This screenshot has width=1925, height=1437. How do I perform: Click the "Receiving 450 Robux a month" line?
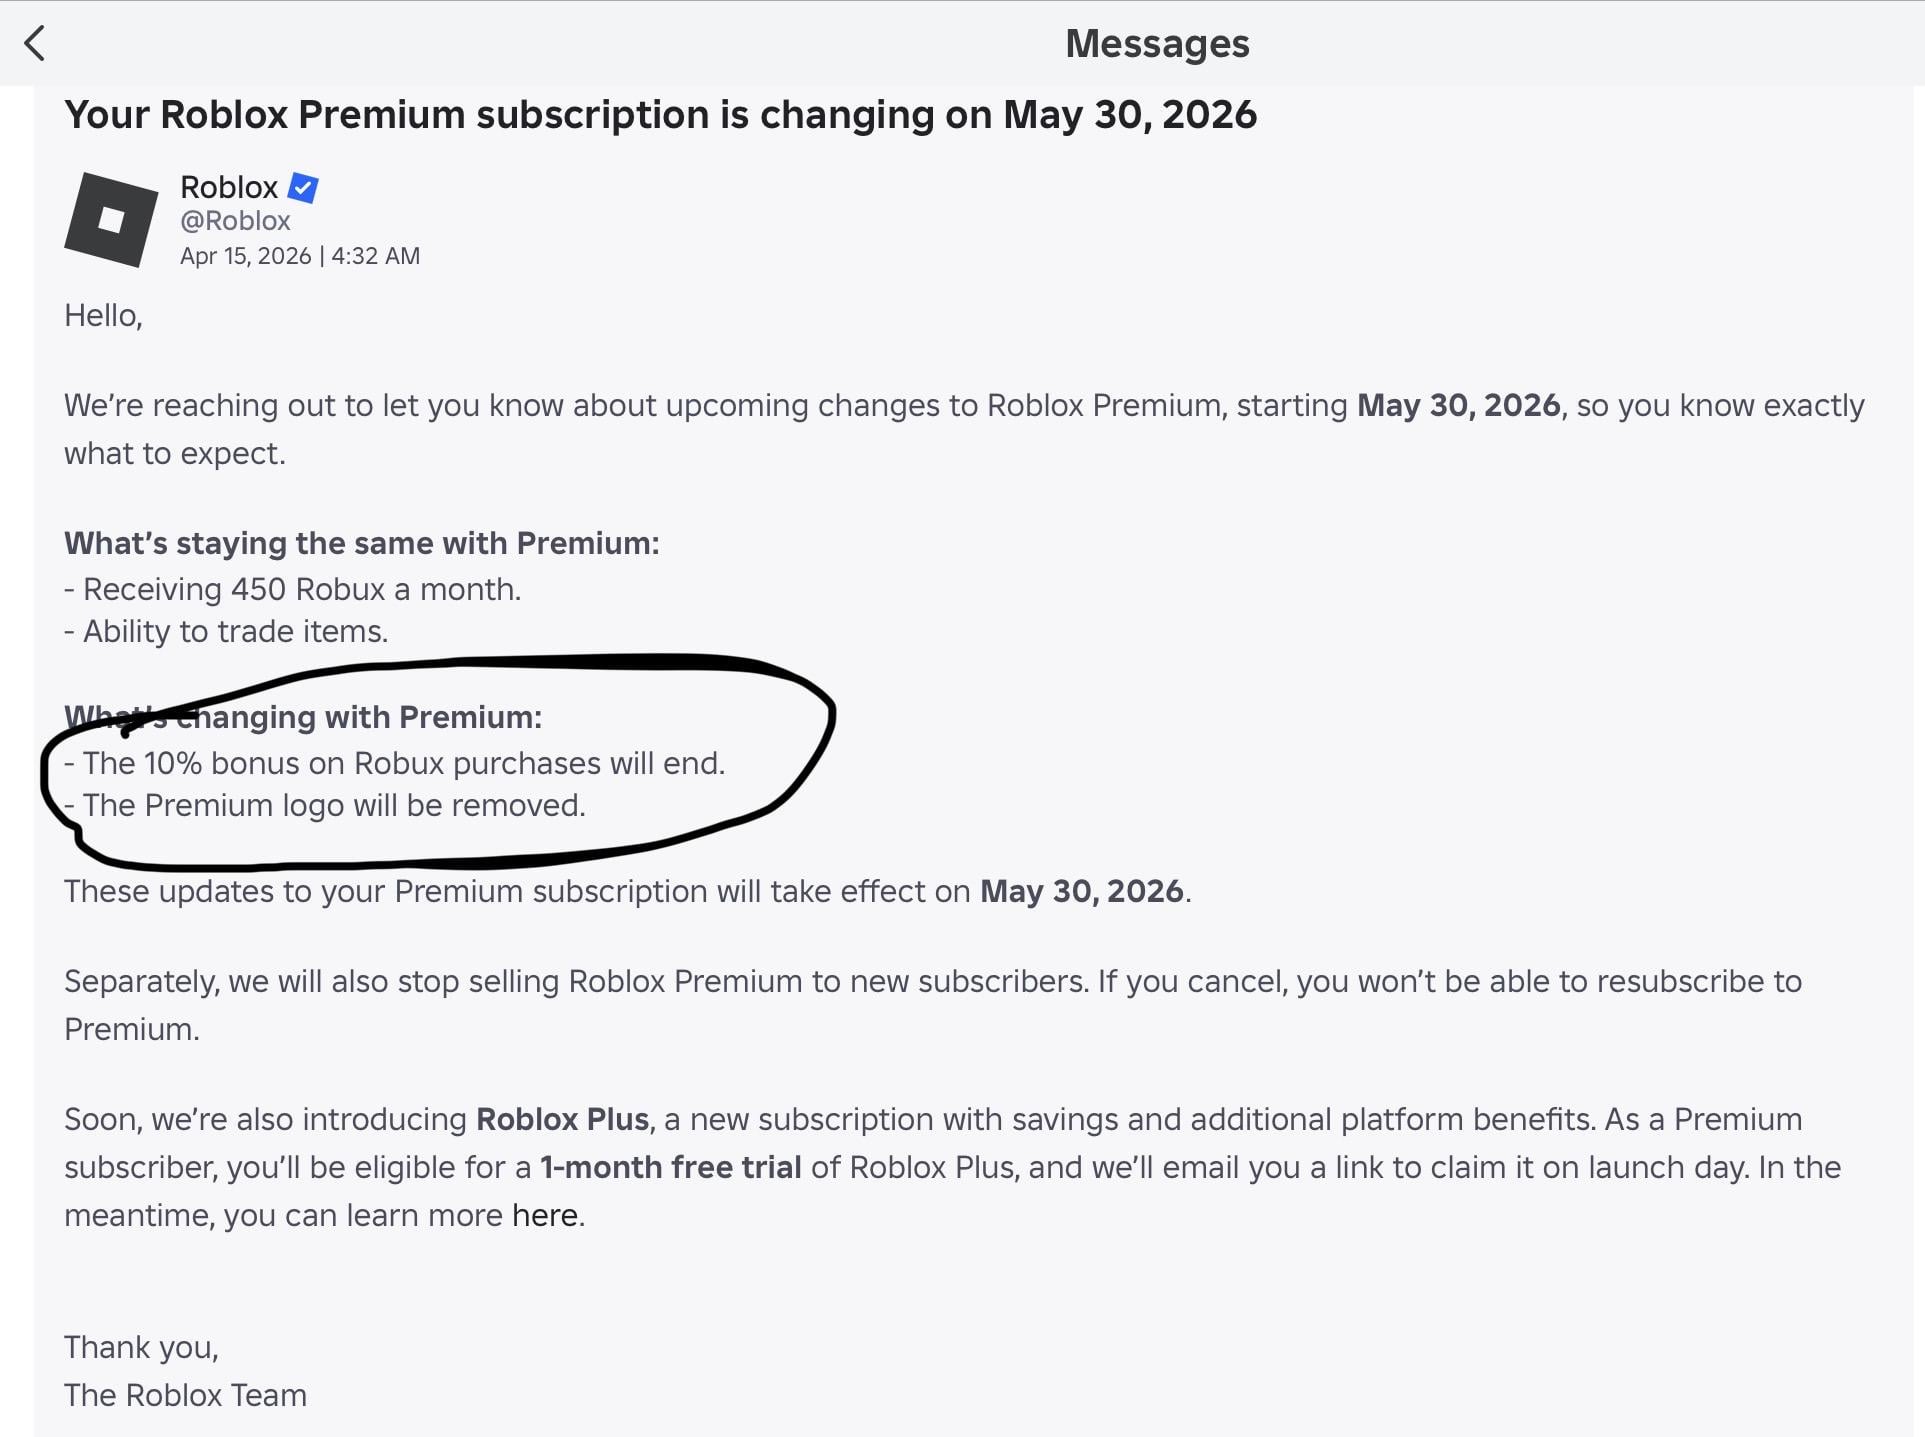(x=293, y=589)
